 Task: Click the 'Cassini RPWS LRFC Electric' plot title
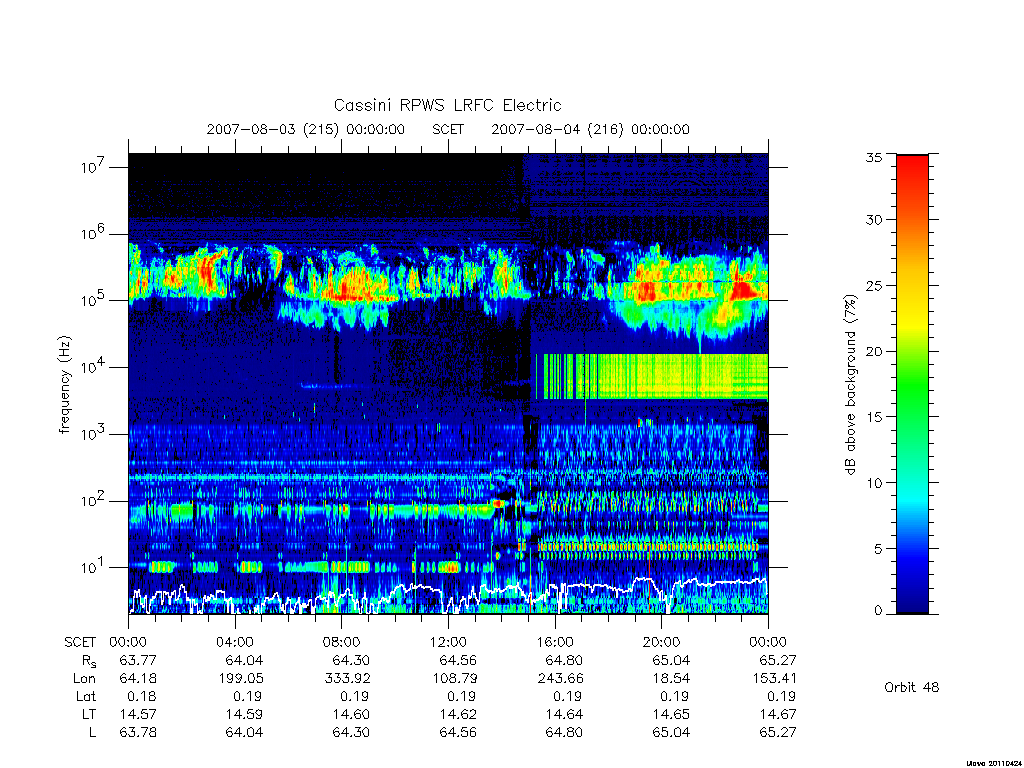(x=447, y=105)
